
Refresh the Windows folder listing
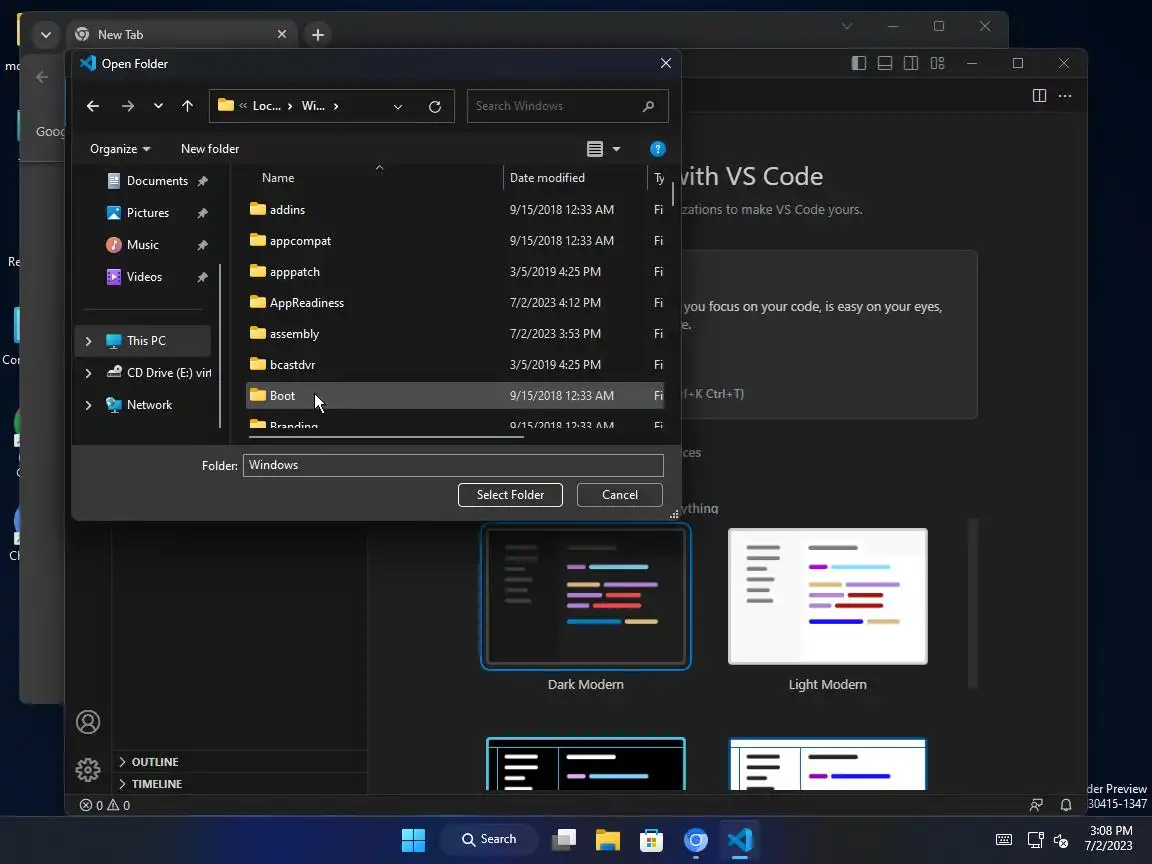435,107
